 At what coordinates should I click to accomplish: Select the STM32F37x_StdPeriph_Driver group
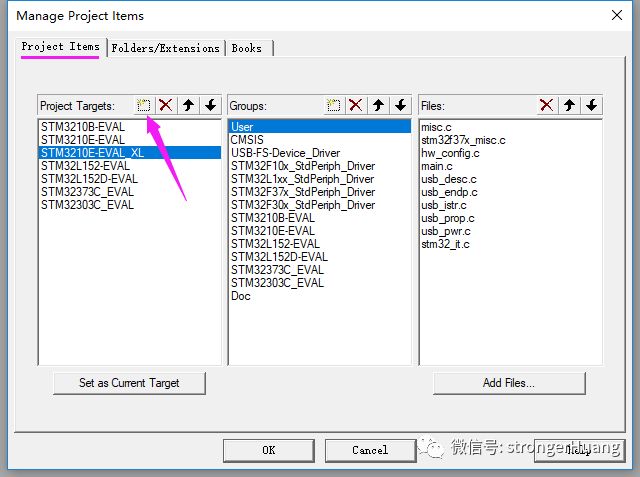point(320,192)
